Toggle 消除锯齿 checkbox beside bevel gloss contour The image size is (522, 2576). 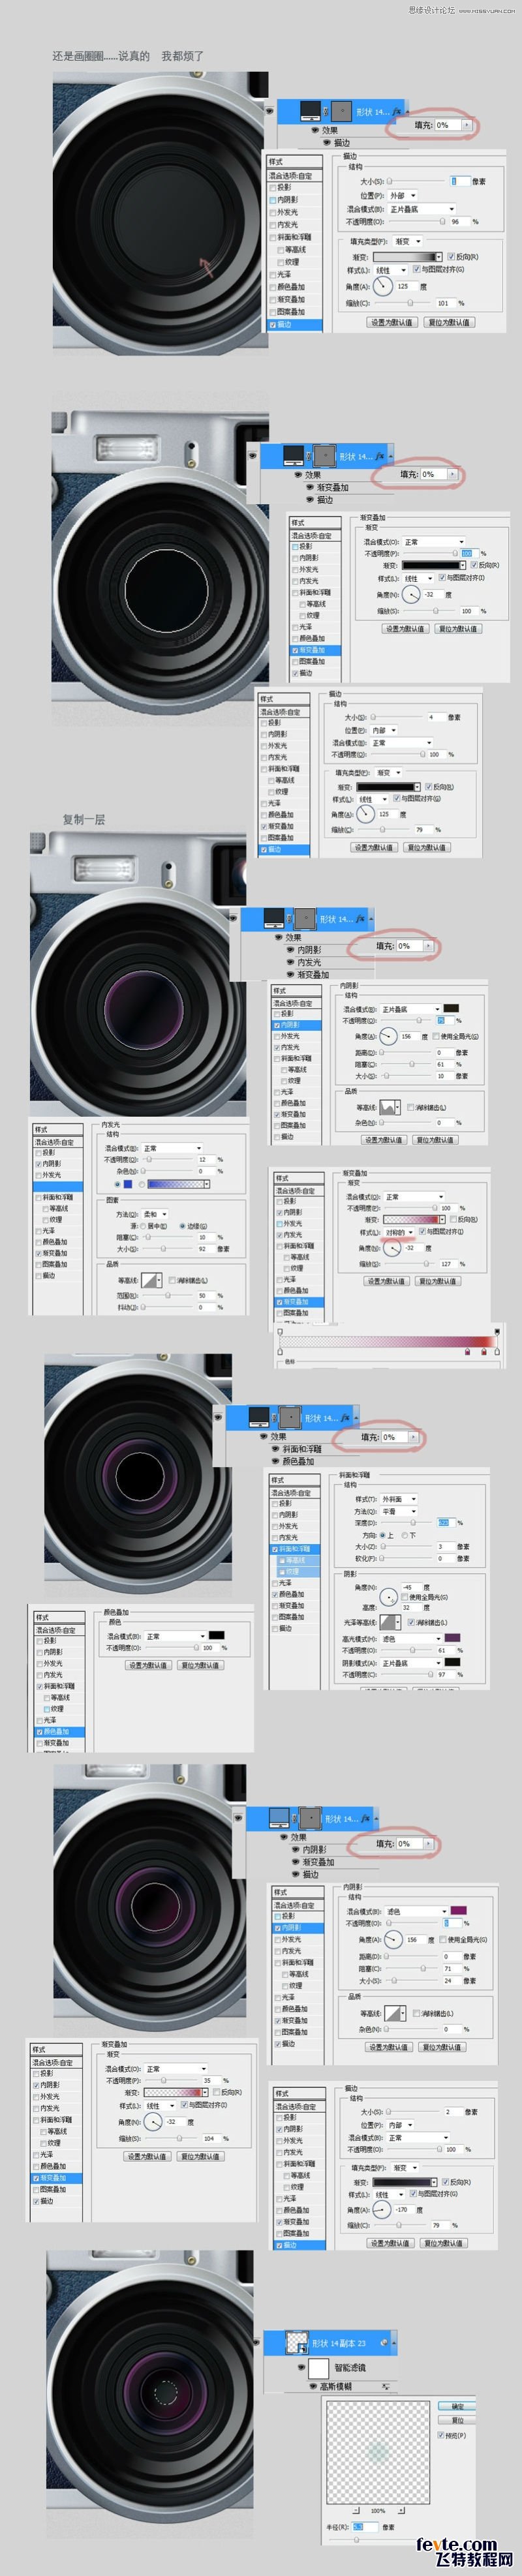(410, 1622)
